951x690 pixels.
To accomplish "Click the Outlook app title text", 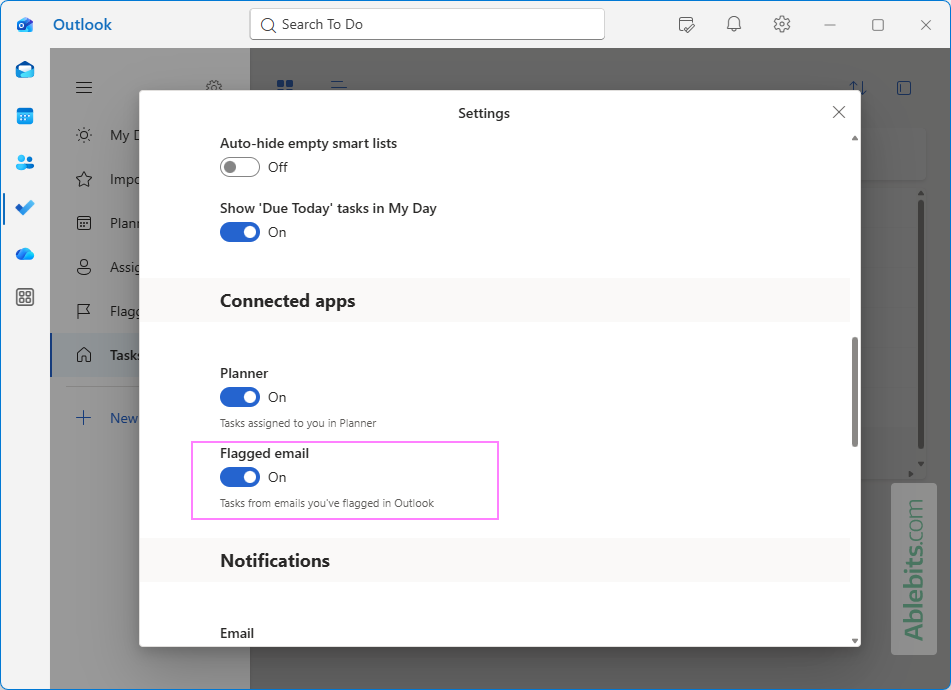I will click(x=82, y=24).
